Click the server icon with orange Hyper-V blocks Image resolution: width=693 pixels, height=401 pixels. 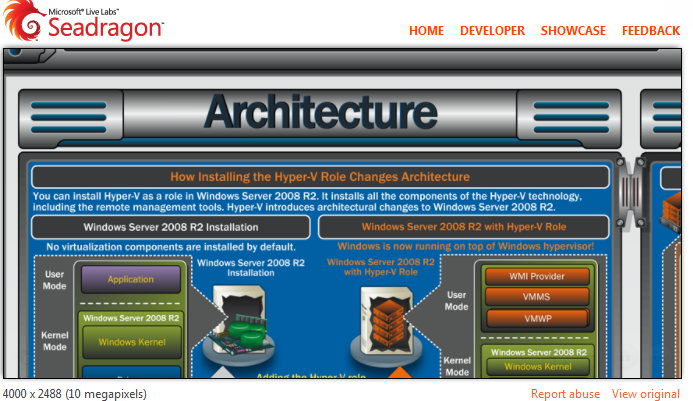pos(386,325)
